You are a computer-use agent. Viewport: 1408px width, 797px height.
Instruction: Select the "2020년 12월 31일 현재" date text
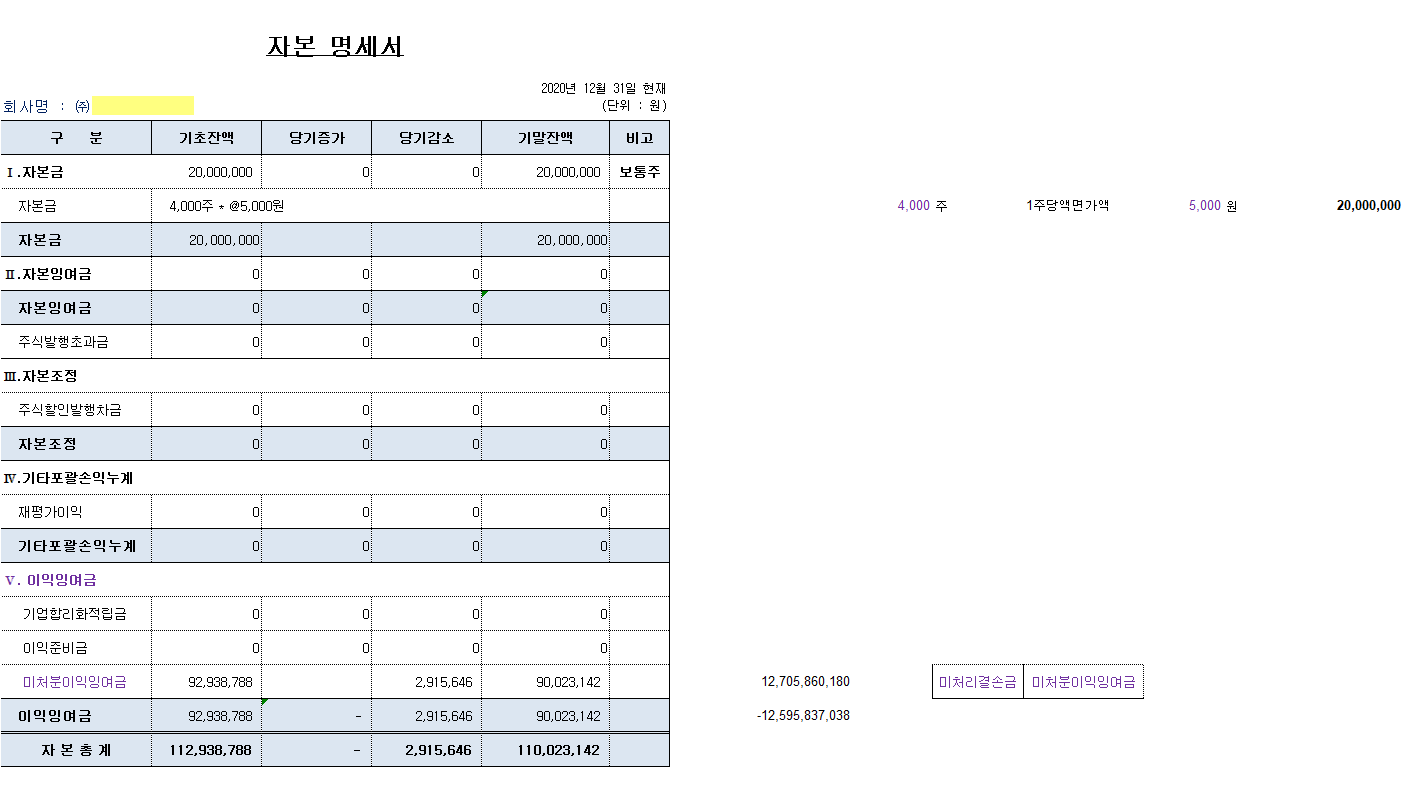pos(603,89)
